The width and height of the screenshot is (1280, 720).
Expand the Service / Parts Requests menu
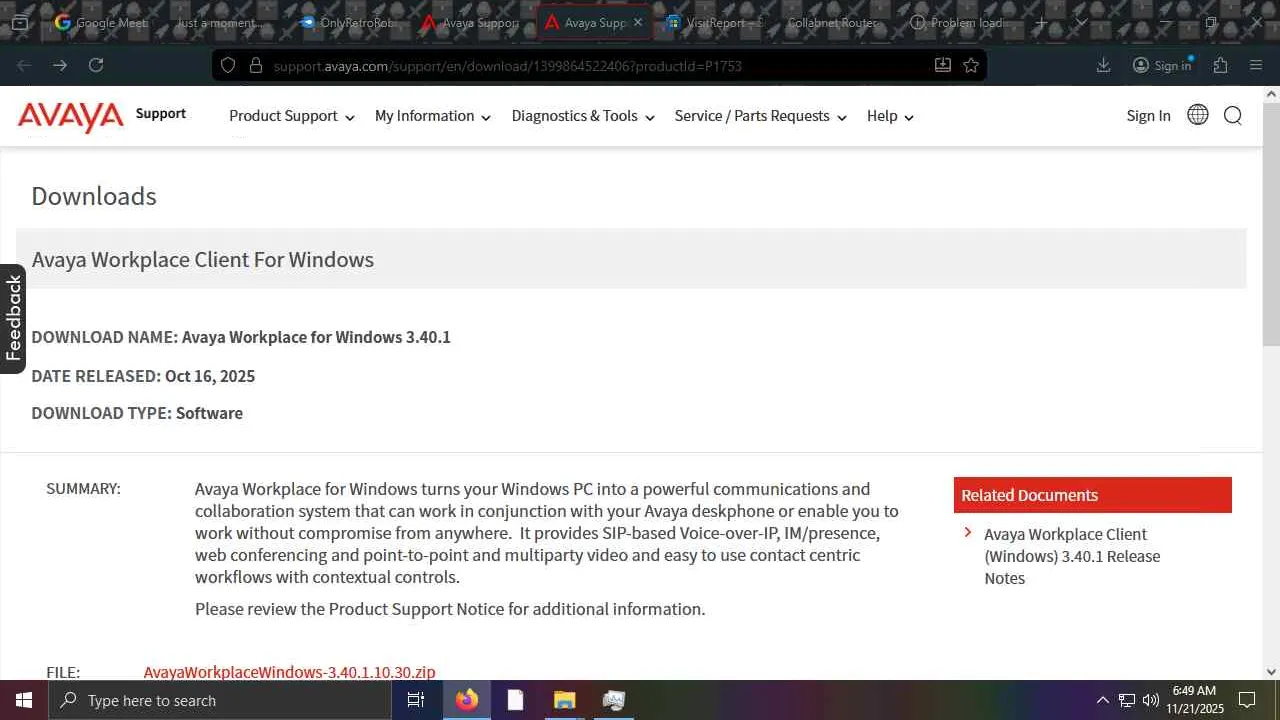coord(761,116)
